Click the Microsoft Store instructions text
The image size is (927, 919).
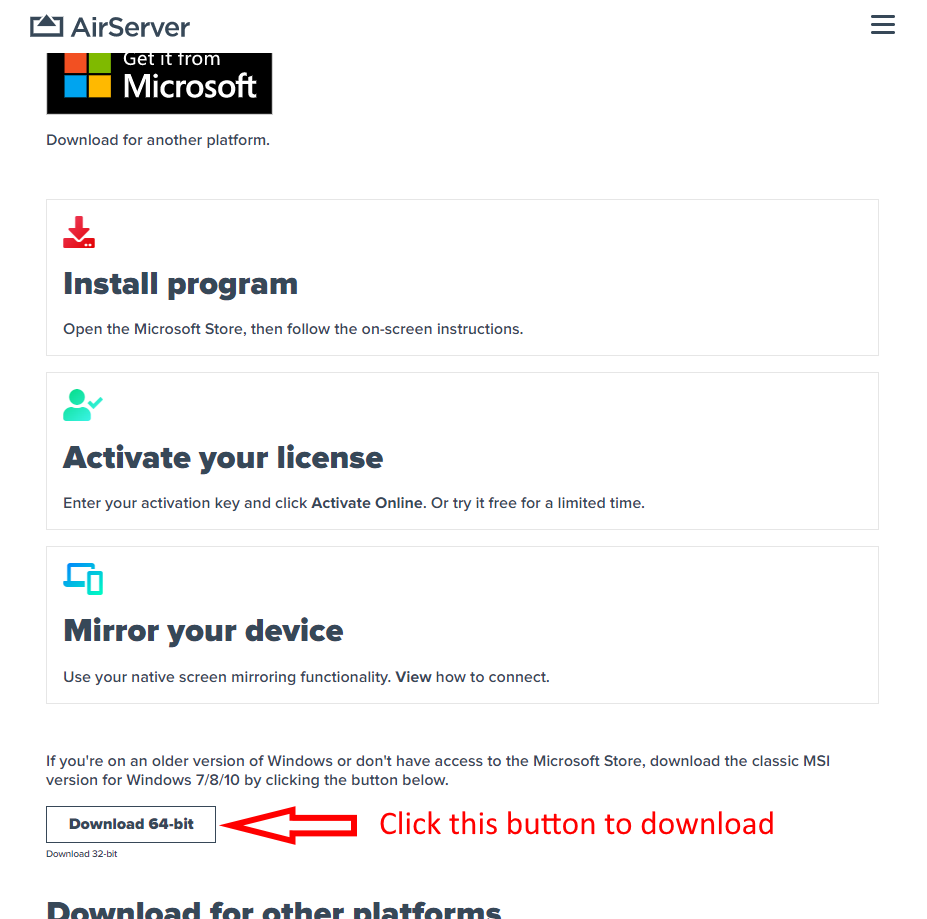tap(293, 329)
